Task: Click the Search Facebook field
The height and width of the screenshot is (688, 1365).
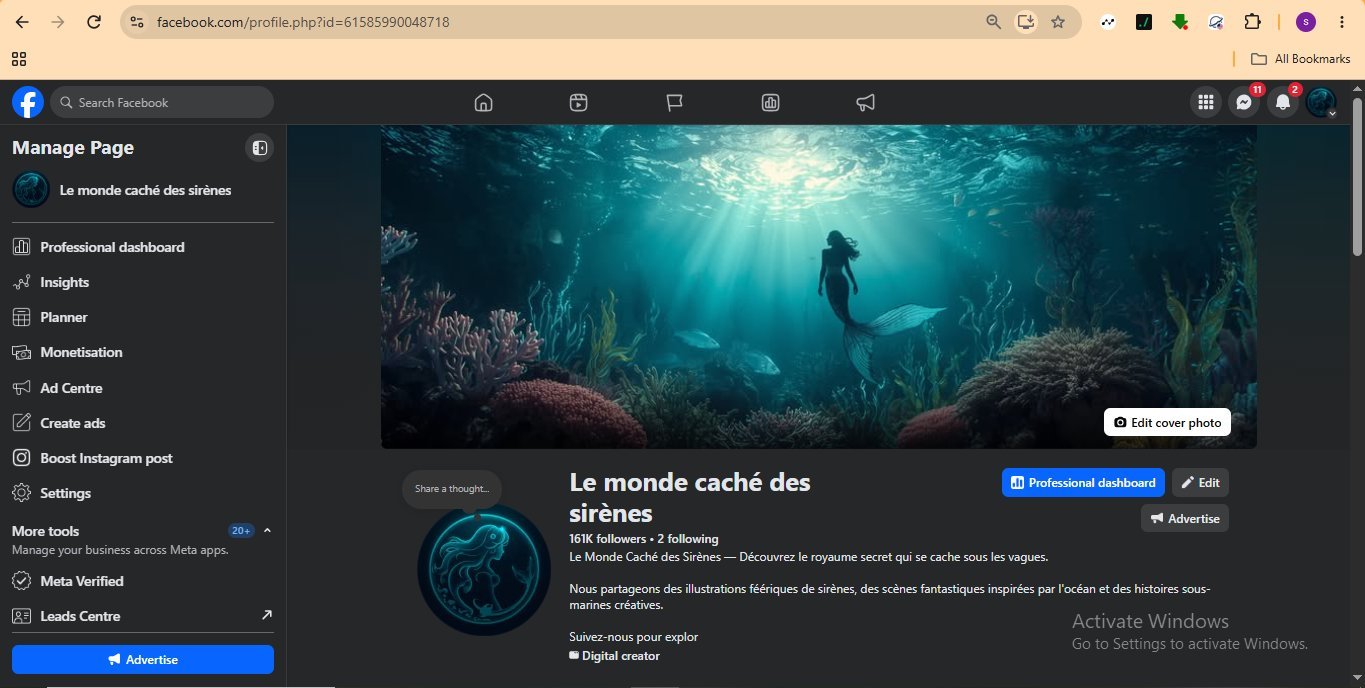Action: coord(162,102)
